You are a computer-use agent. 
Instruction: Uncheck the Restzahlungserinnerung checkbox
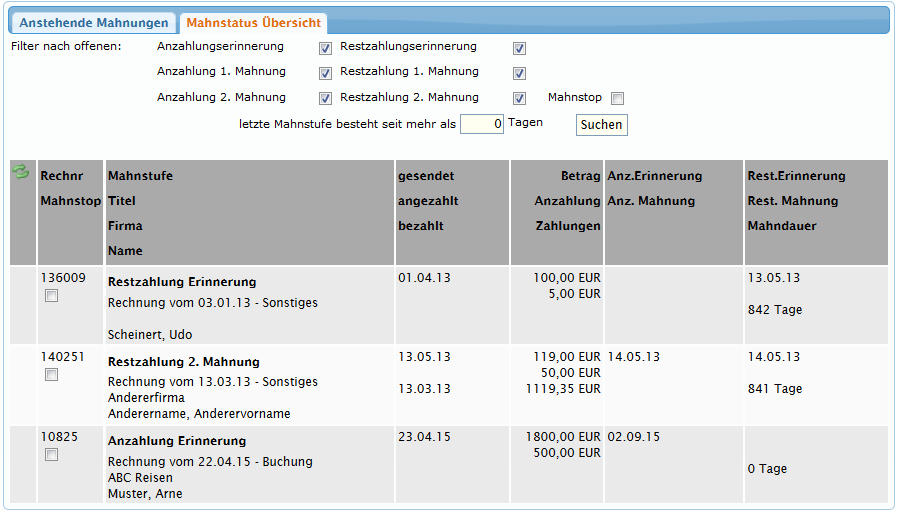pyautogui.click(x=519, y=48)
